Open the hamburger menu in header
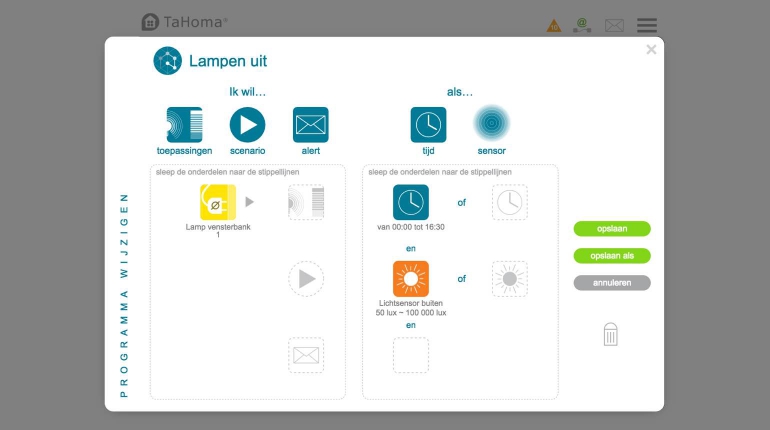 tap(647, 25)
